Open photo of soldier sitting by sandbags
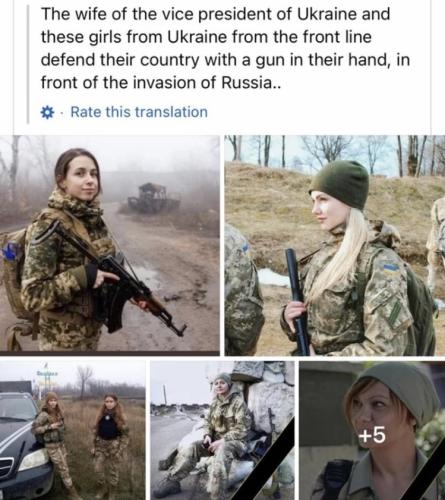 click(x=222, y=430)
